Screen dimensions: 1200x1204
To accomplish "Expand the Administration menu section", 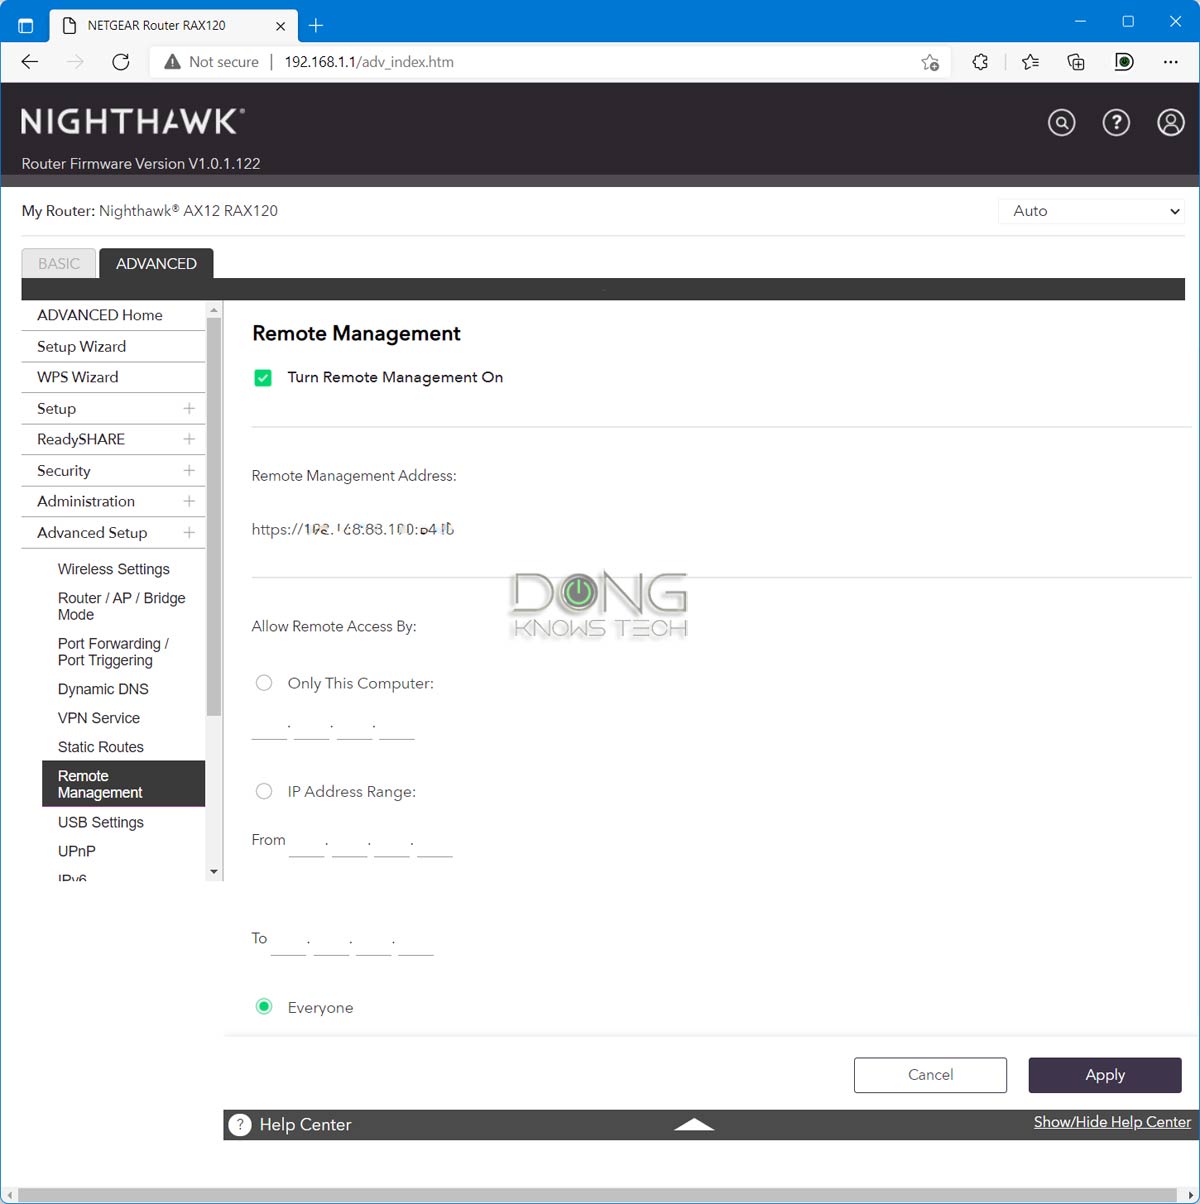I will click(189, 501).
